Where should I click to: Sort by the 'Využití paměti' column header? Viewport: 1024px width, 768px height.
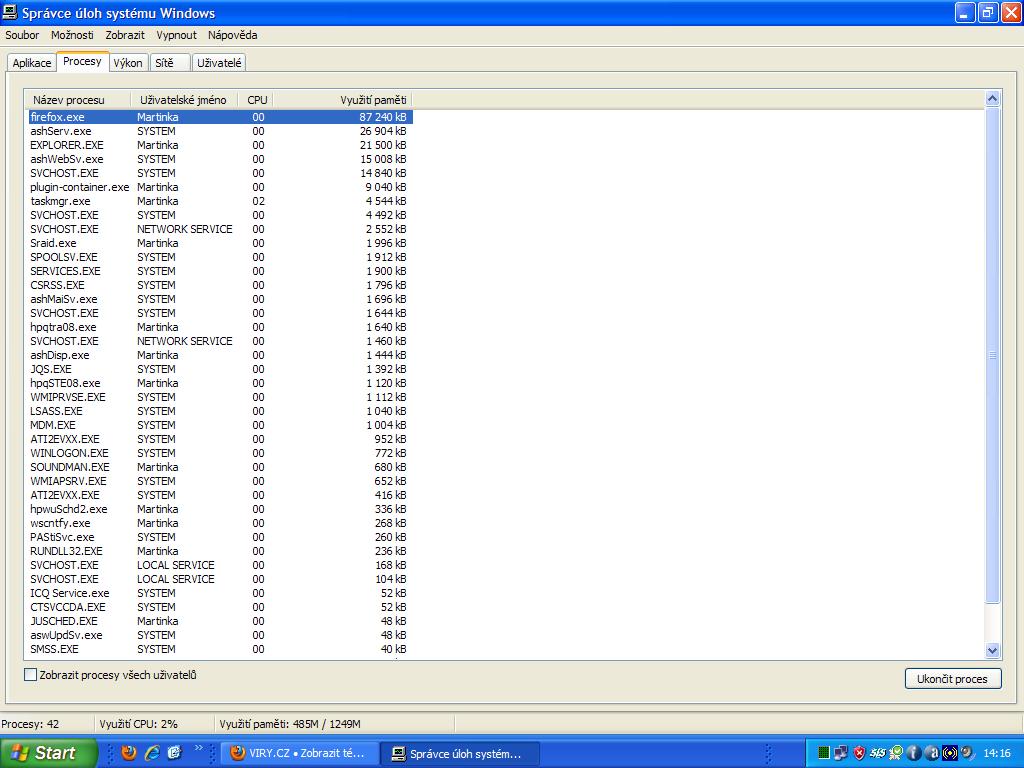pos(342,100)
